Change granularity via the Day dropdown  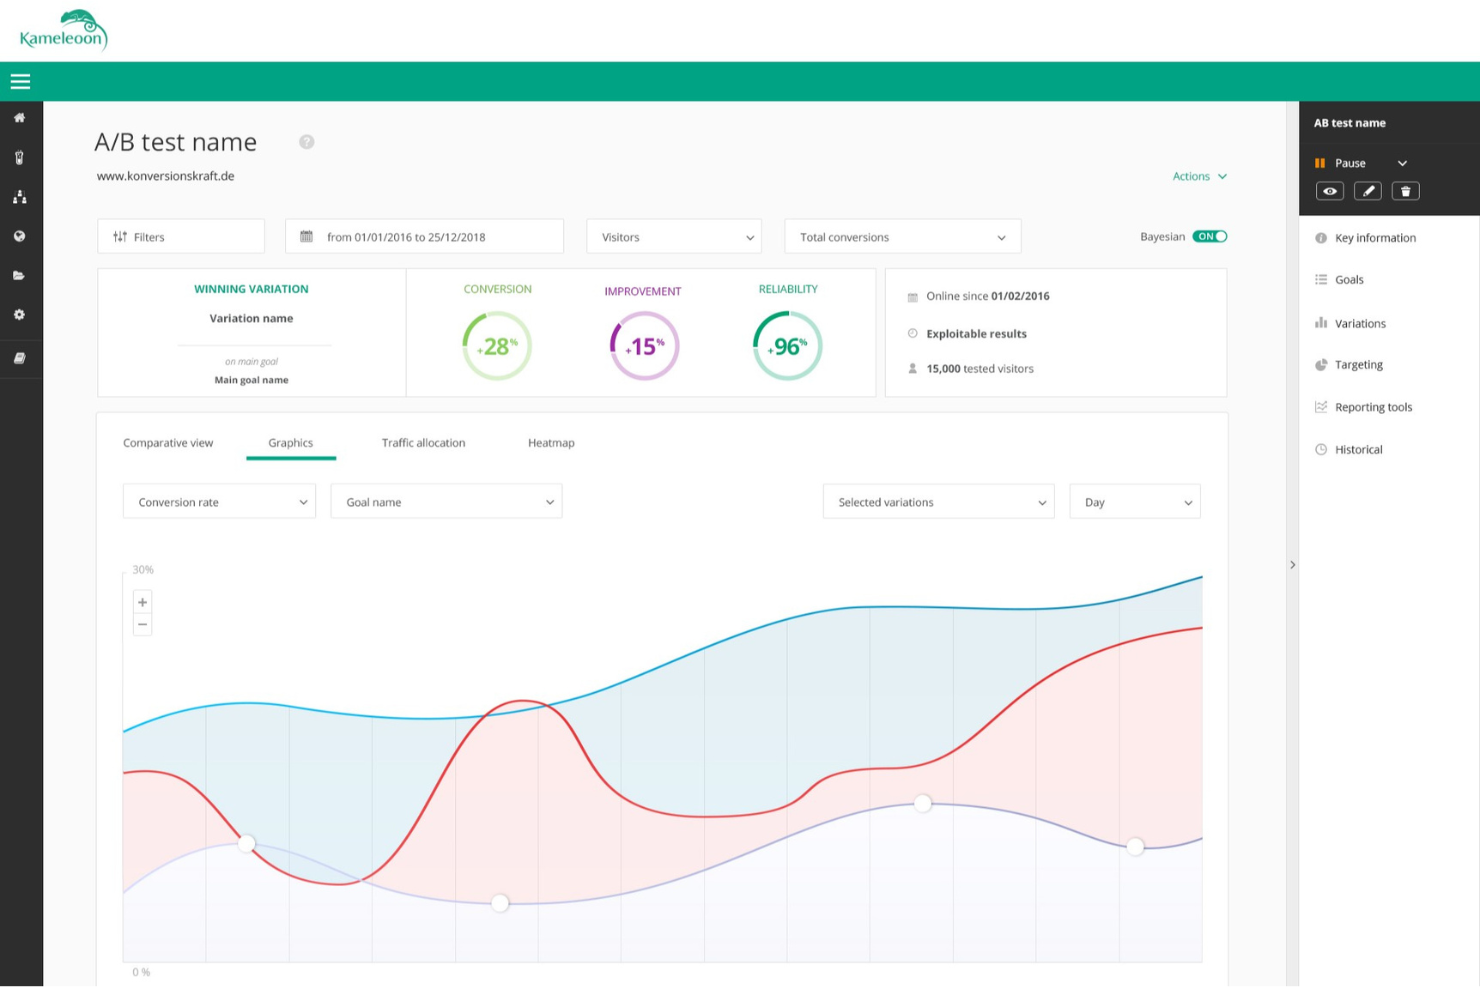tap(1135, 501)
